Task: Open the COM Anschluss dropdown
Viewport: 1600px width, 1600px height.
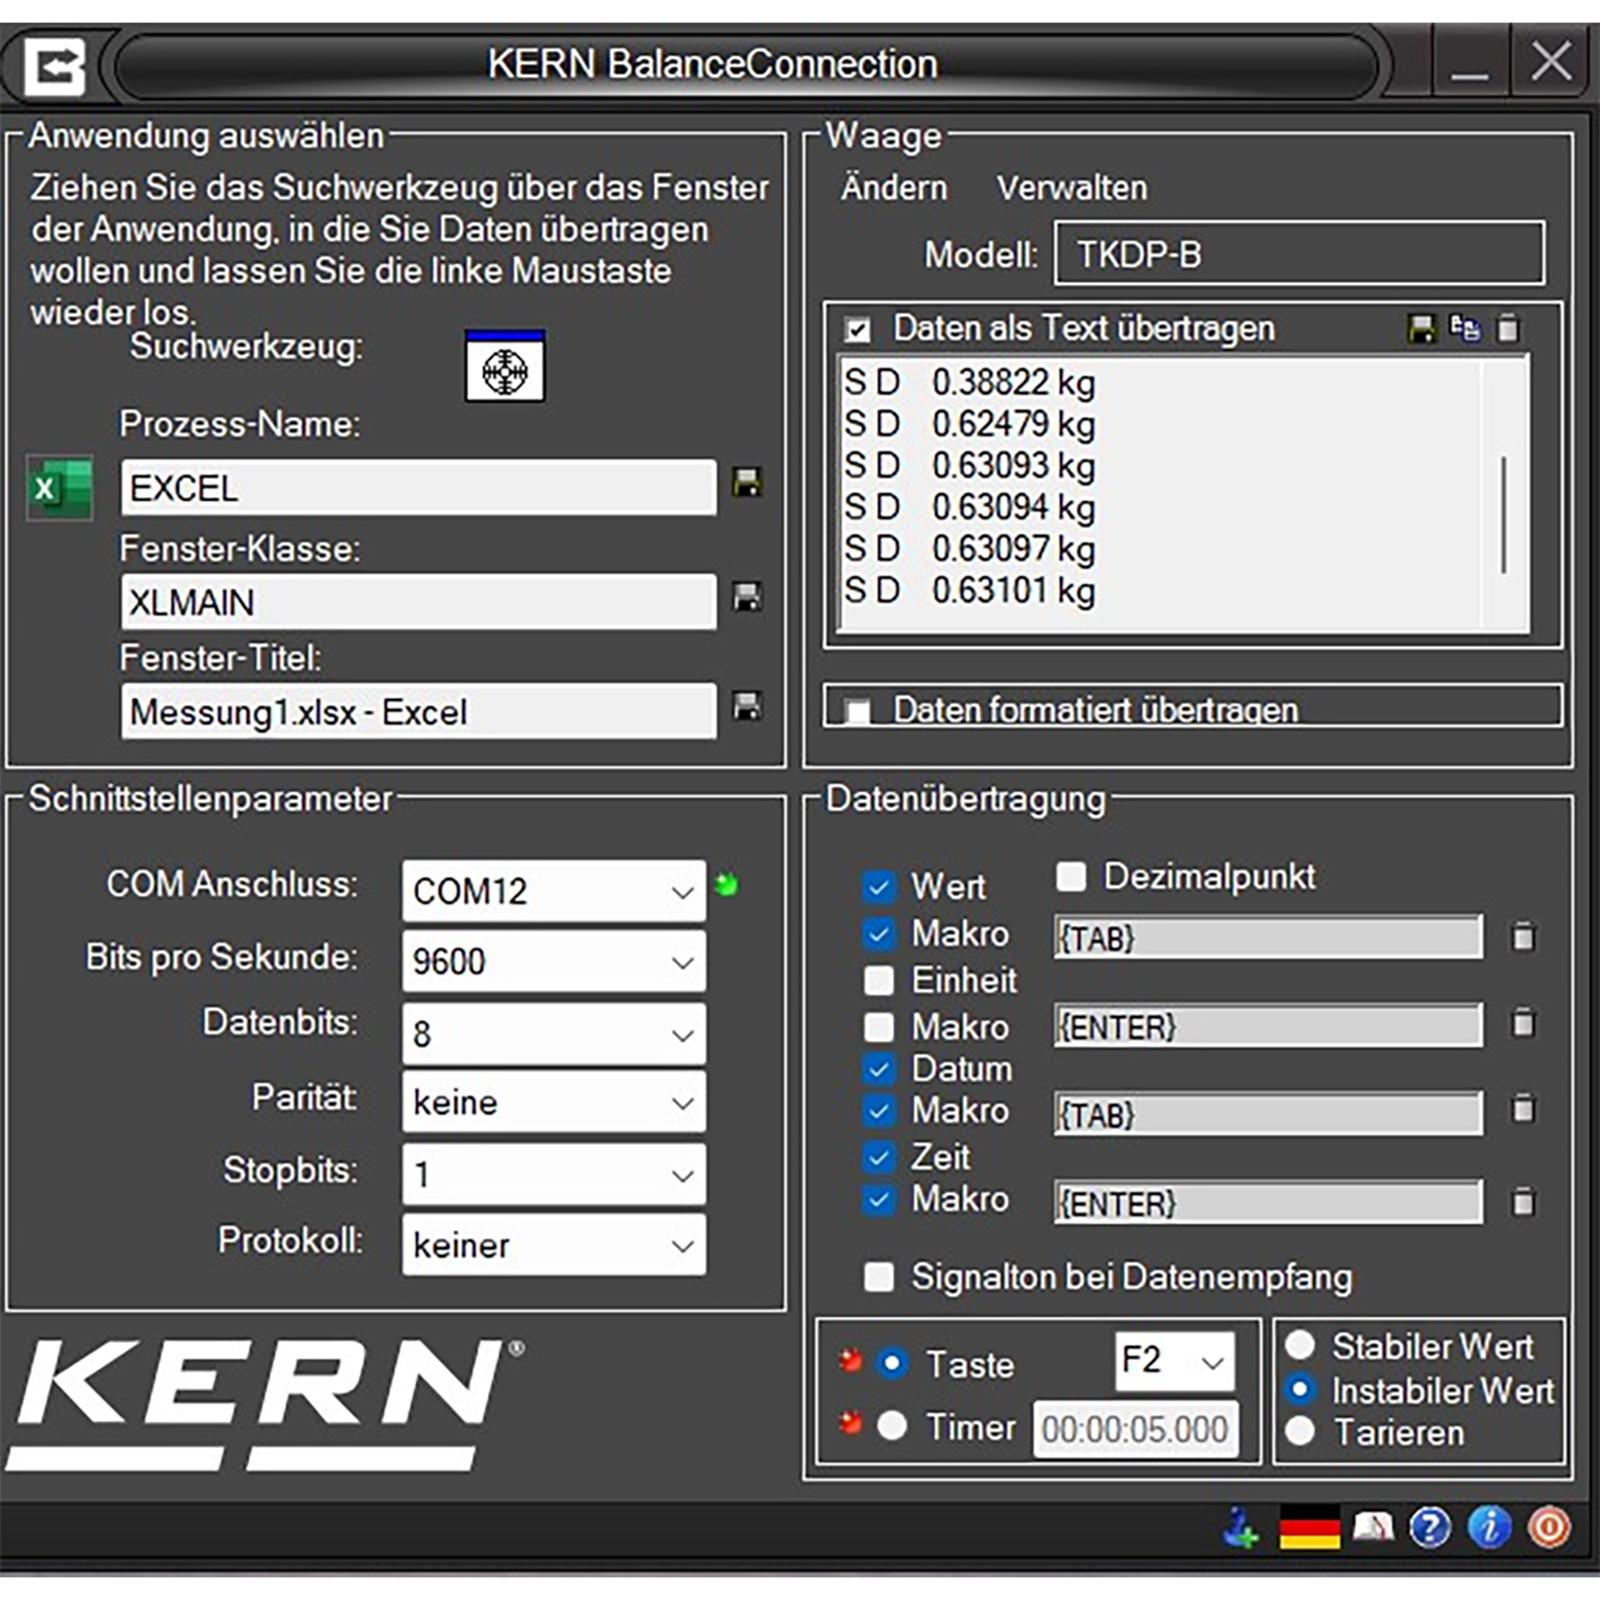Action: [x=554, y=891]
